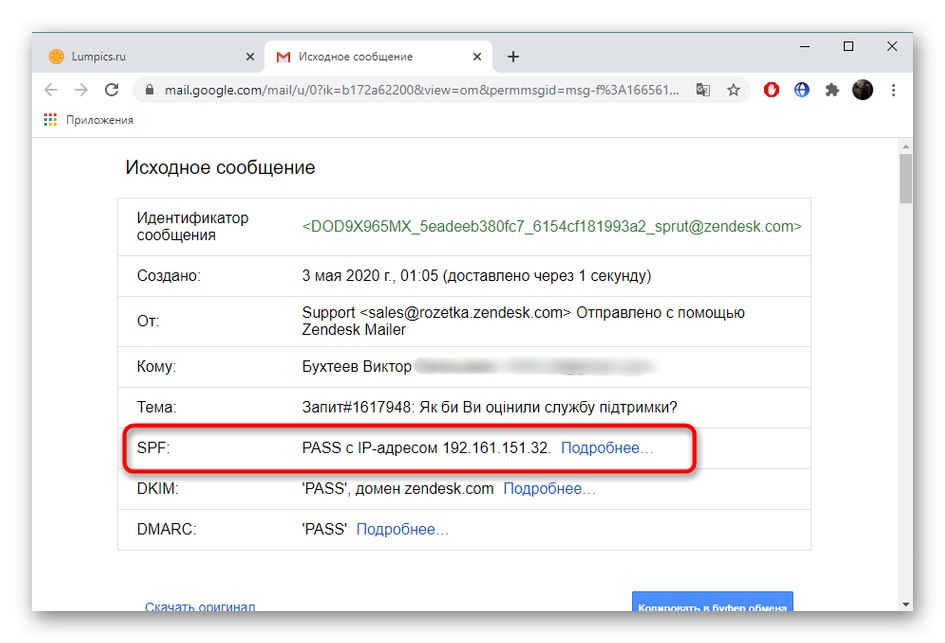Click the blue globe extension icon
The height and width of the screenshot is (643, 945).
pos(801,90)
